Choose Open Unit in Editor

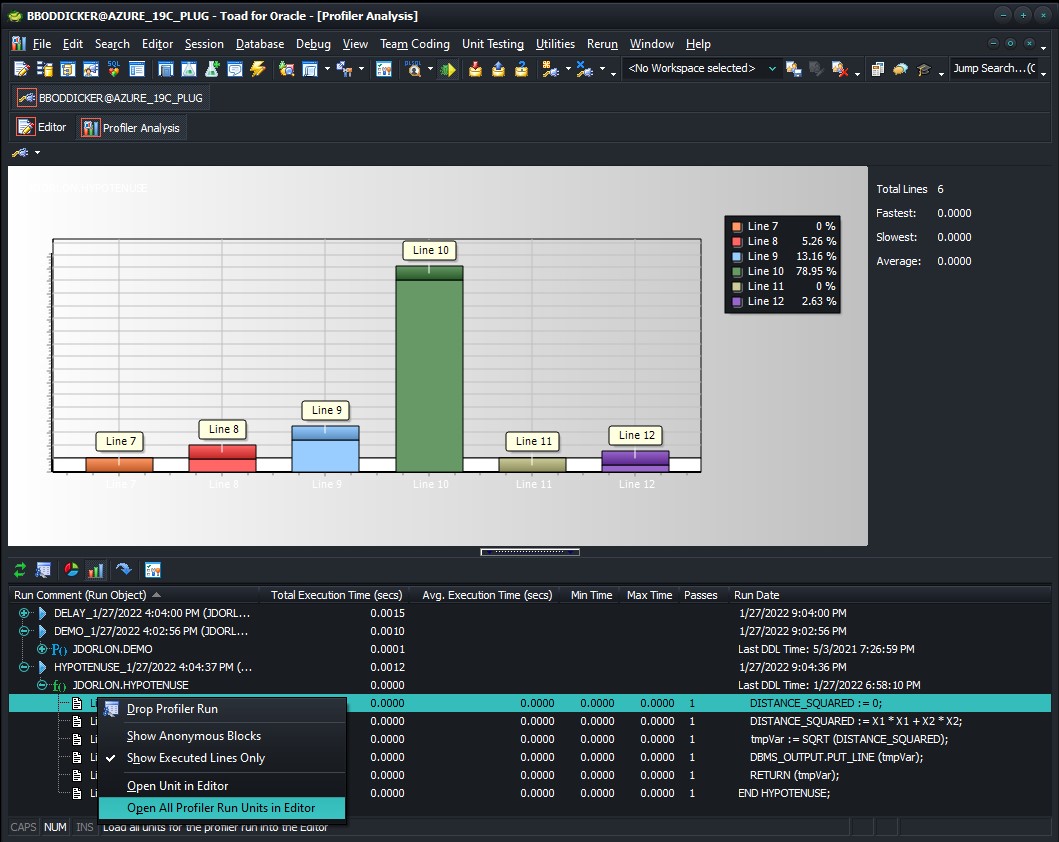(177, 786)
